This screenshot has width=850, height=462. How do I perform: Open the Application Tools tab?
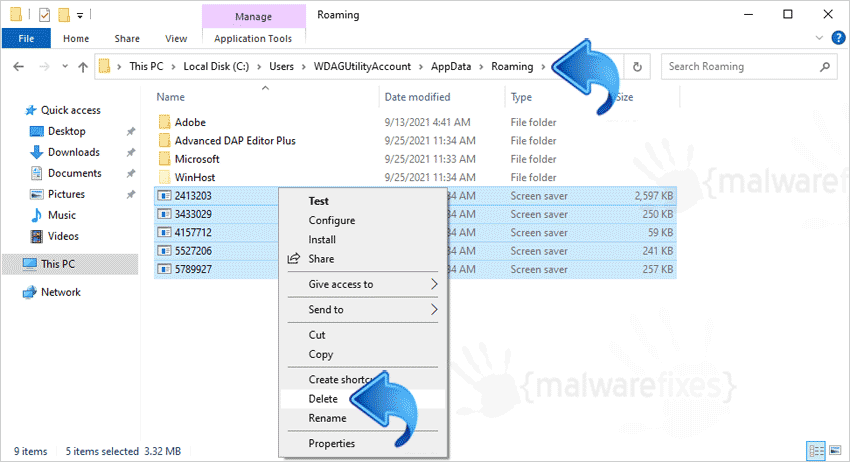tap(253, 38)
